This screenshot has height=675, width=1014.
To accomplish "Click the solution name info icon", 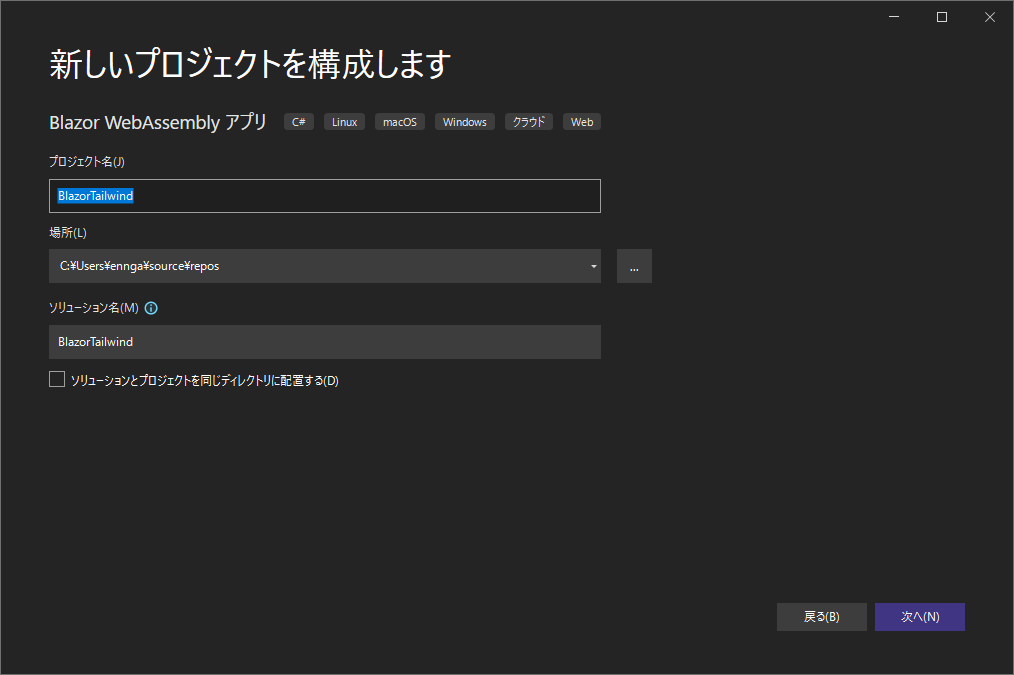I will pyautogui.click(x=151, y=308).
